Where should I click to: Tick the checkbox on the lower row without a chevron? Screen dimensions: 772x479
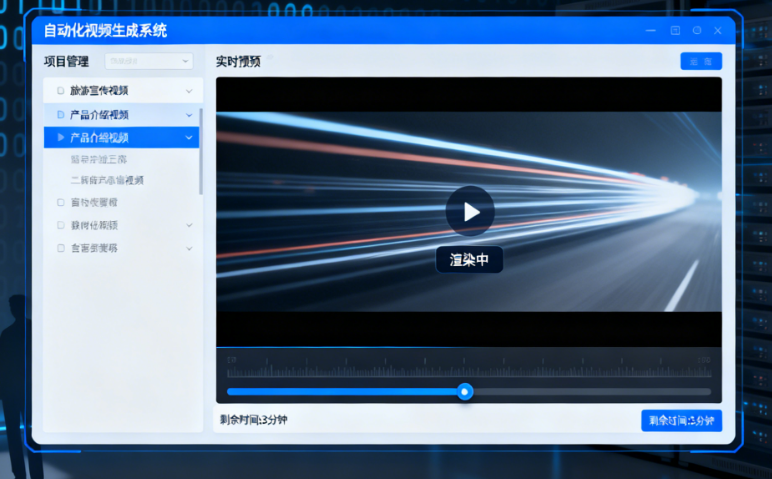tap(61, 202)
